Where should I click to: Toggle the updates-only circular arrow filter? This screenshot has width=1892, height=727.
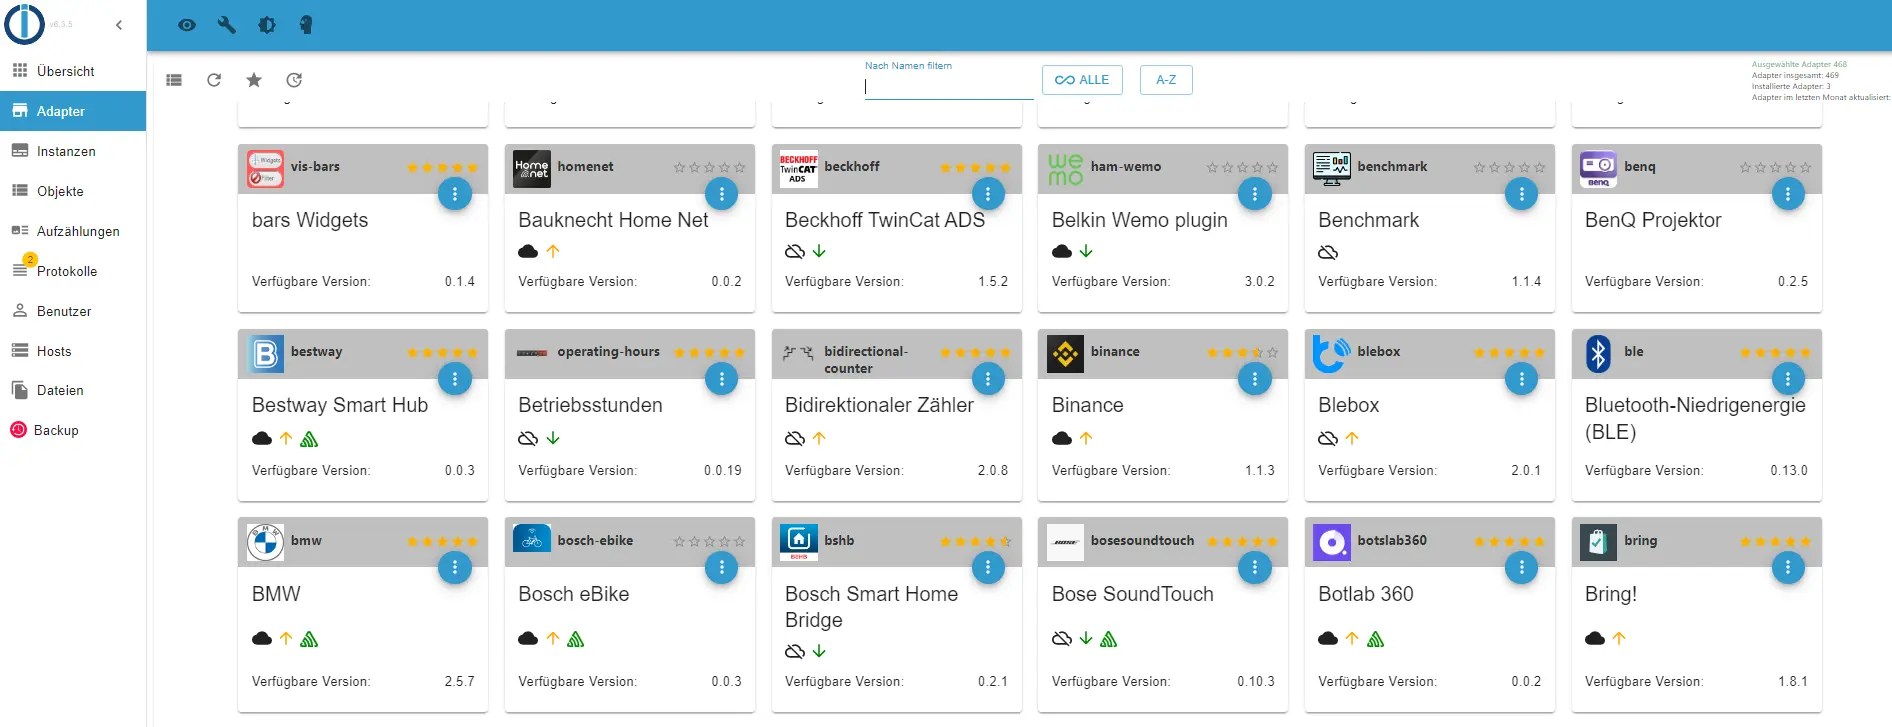pos(294,80)
